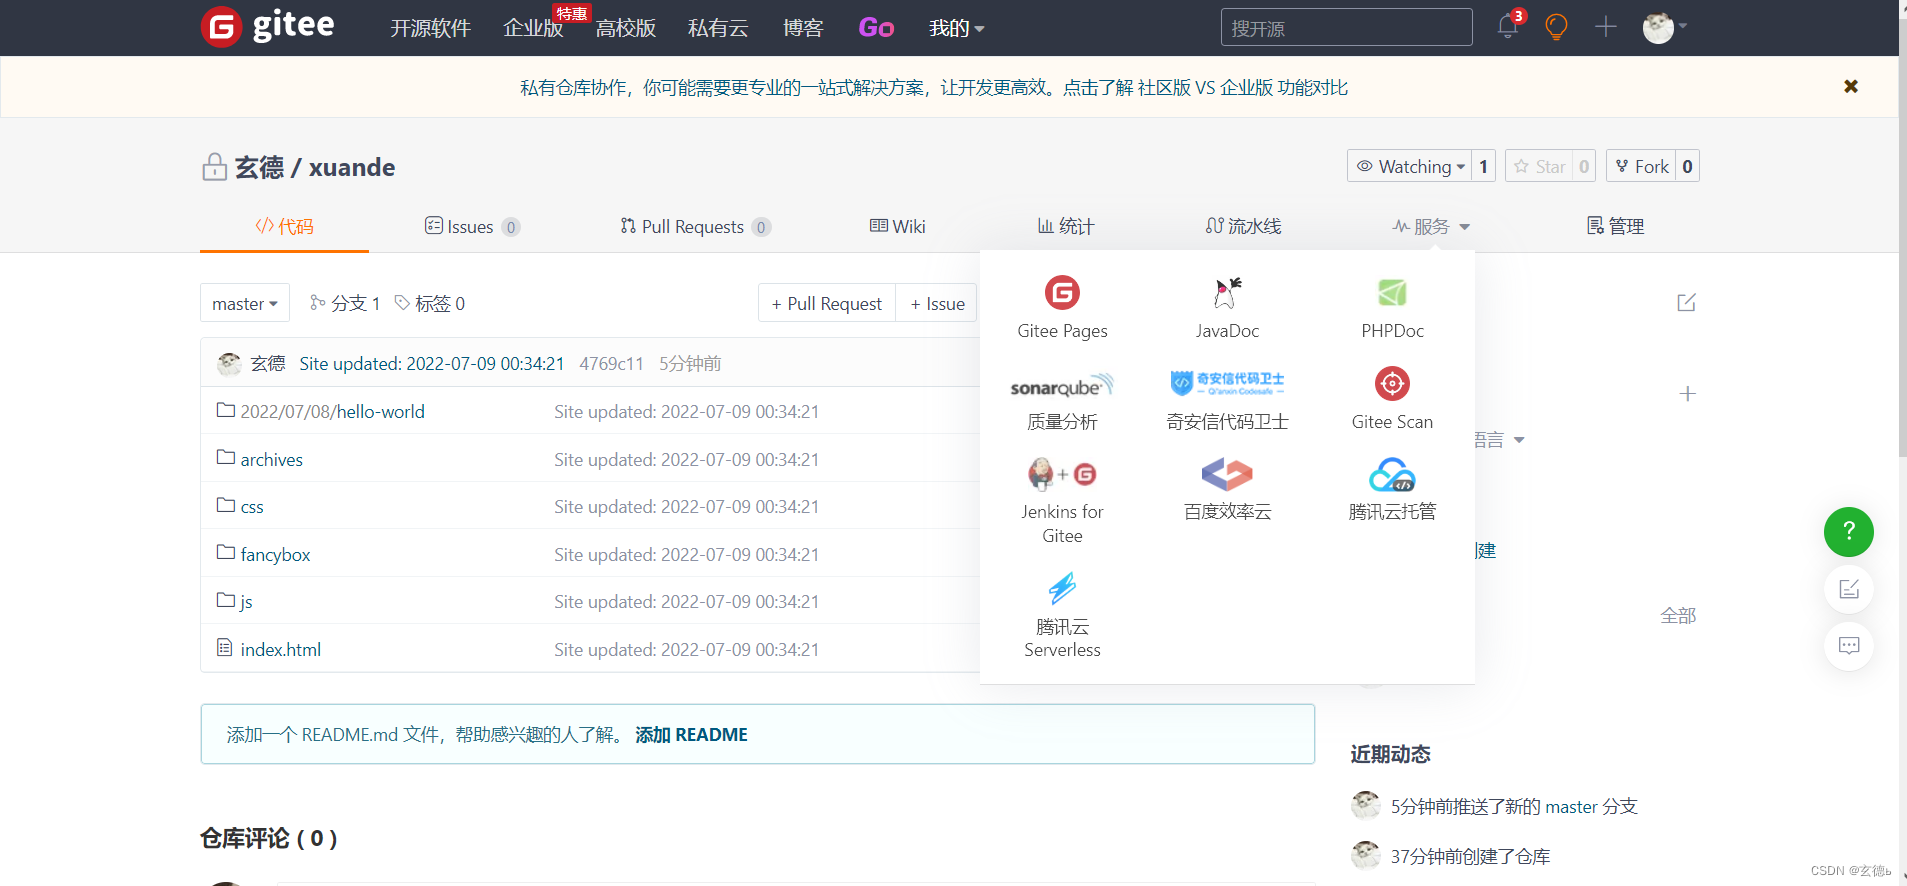The height and width of the screenshot is (886, 1907).
Task: Click the 搜开源 search field
Action: click(1346, 27)
